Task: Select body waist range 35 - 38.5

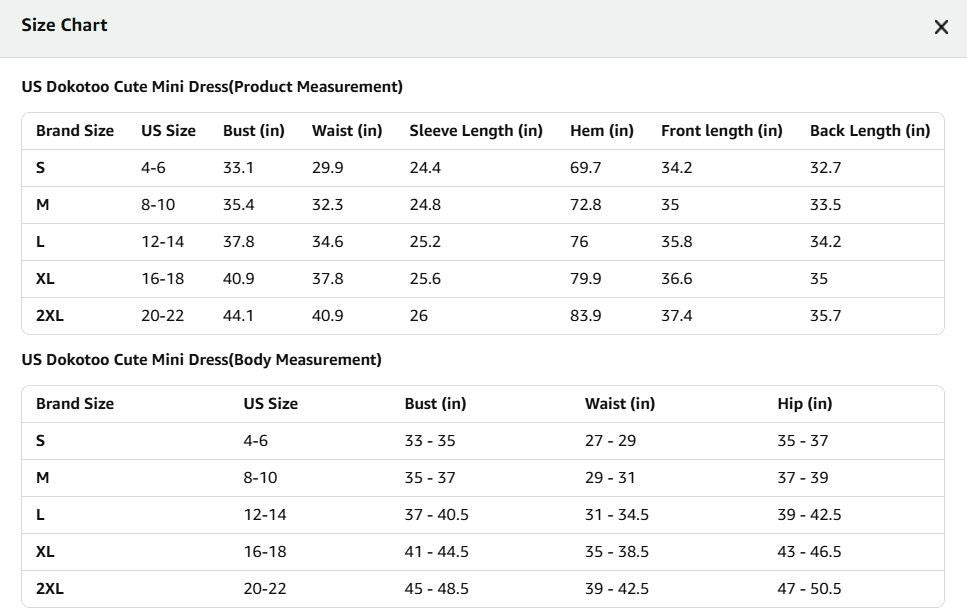Action: click(617, 552)
